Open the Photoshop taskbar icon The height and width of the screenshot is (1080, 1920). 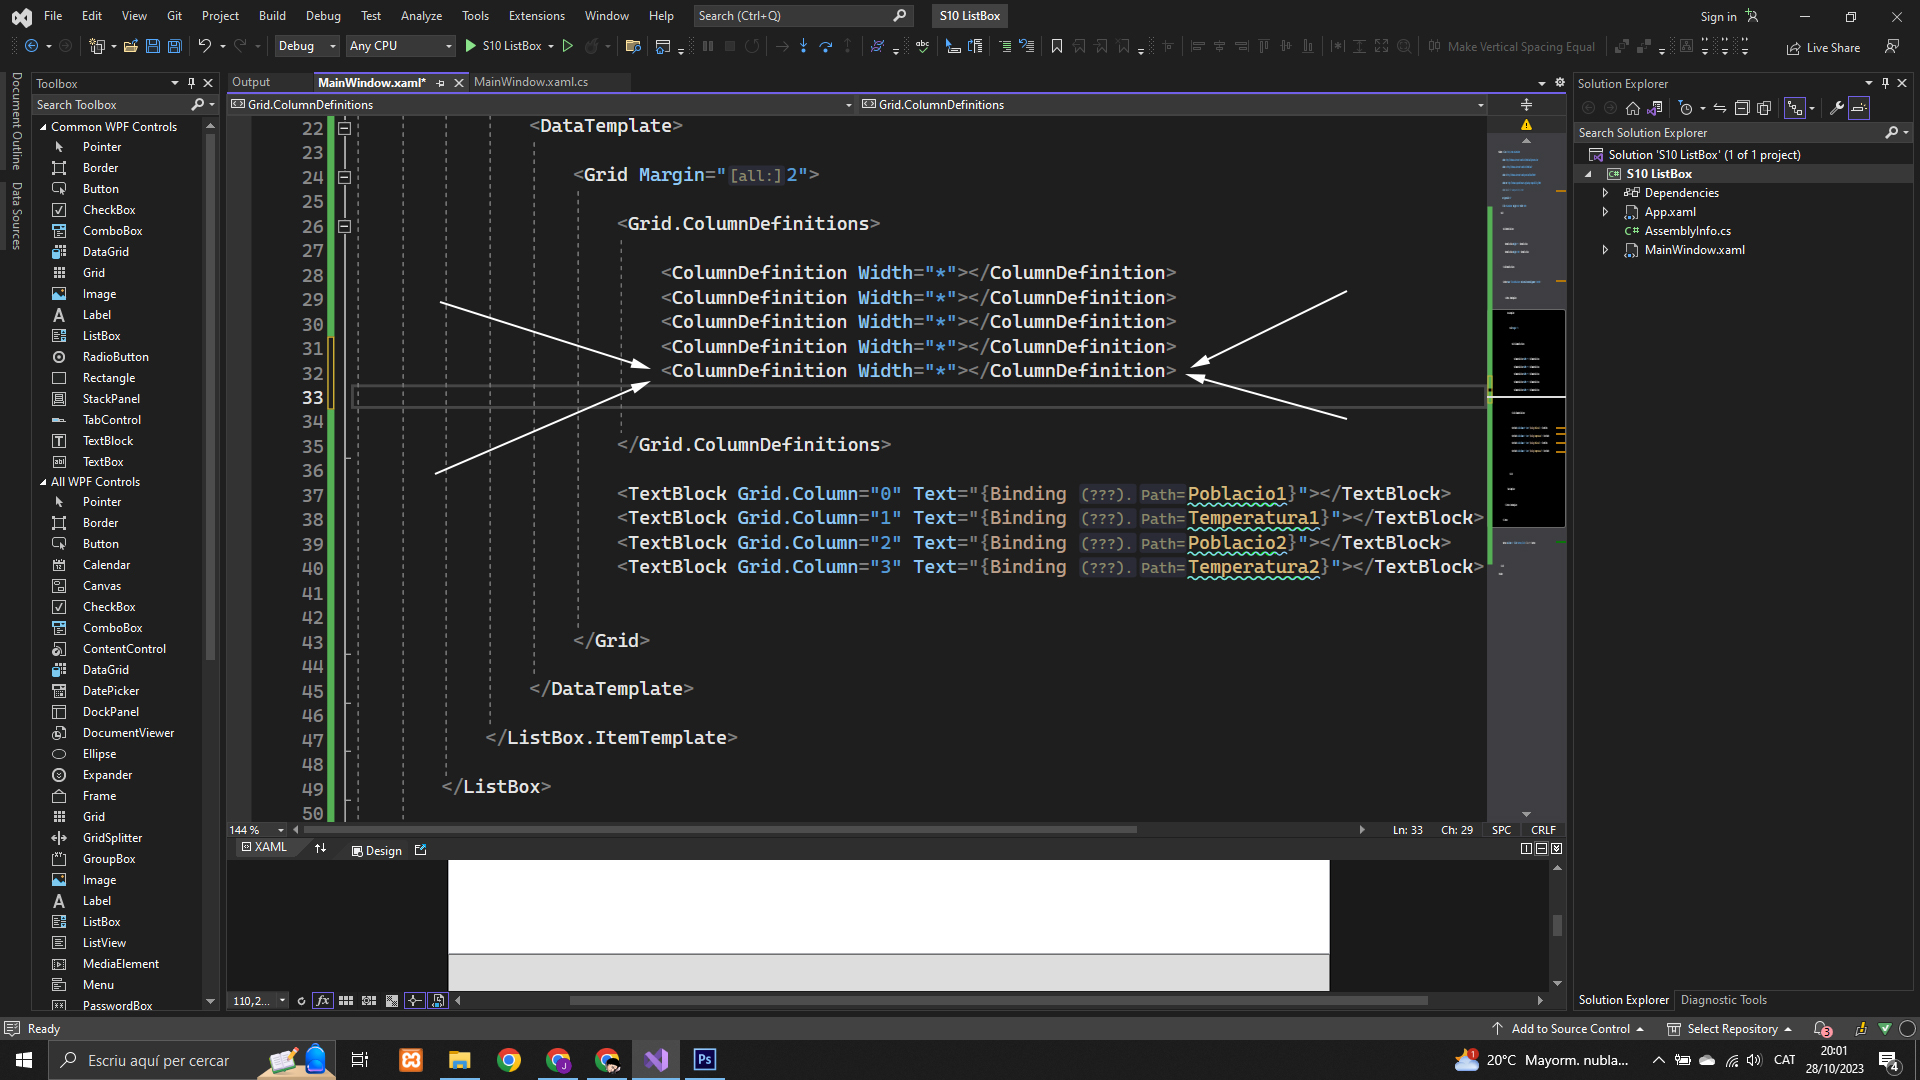coord(704,1060)
